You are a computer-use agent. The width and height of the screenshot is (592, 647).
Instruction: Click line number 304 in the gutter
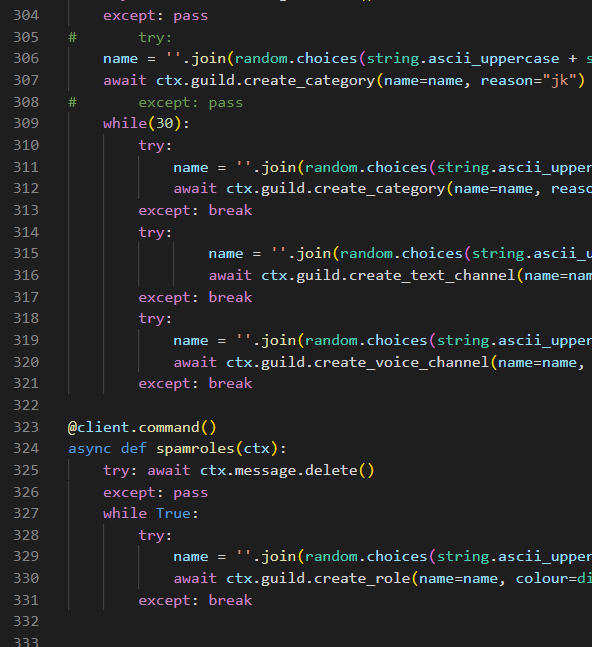[x=26, y=15]
